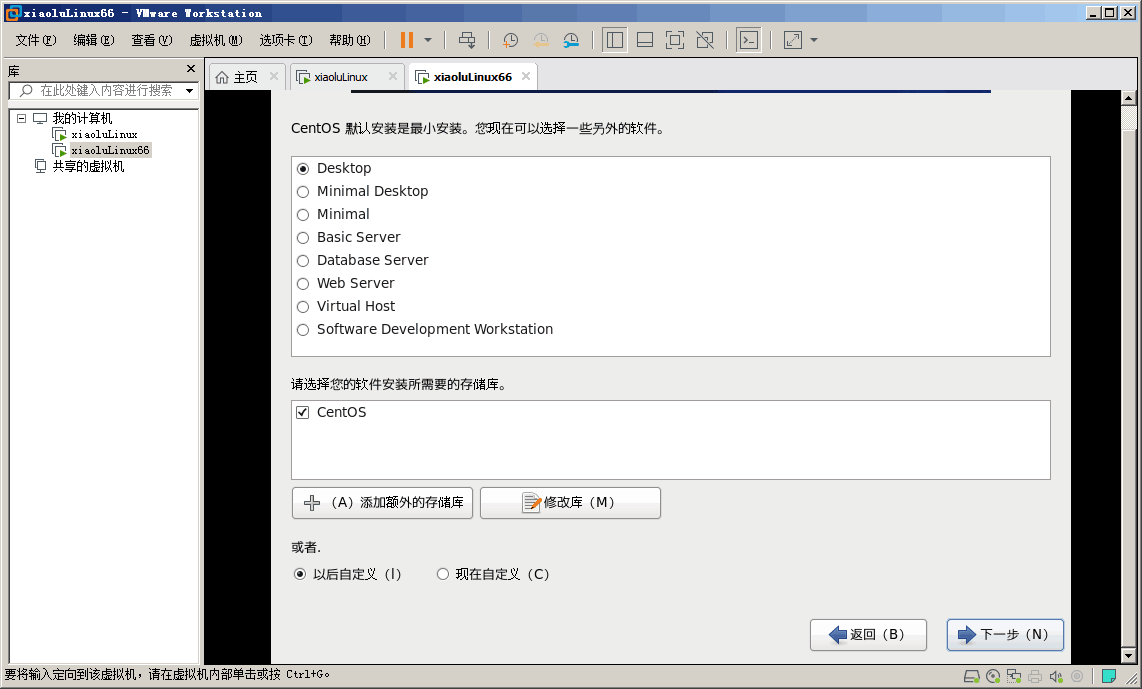Click the vertical scrollbar down arrow
This screenshot has width=1142, height=689.
(x=1128, y=655)
